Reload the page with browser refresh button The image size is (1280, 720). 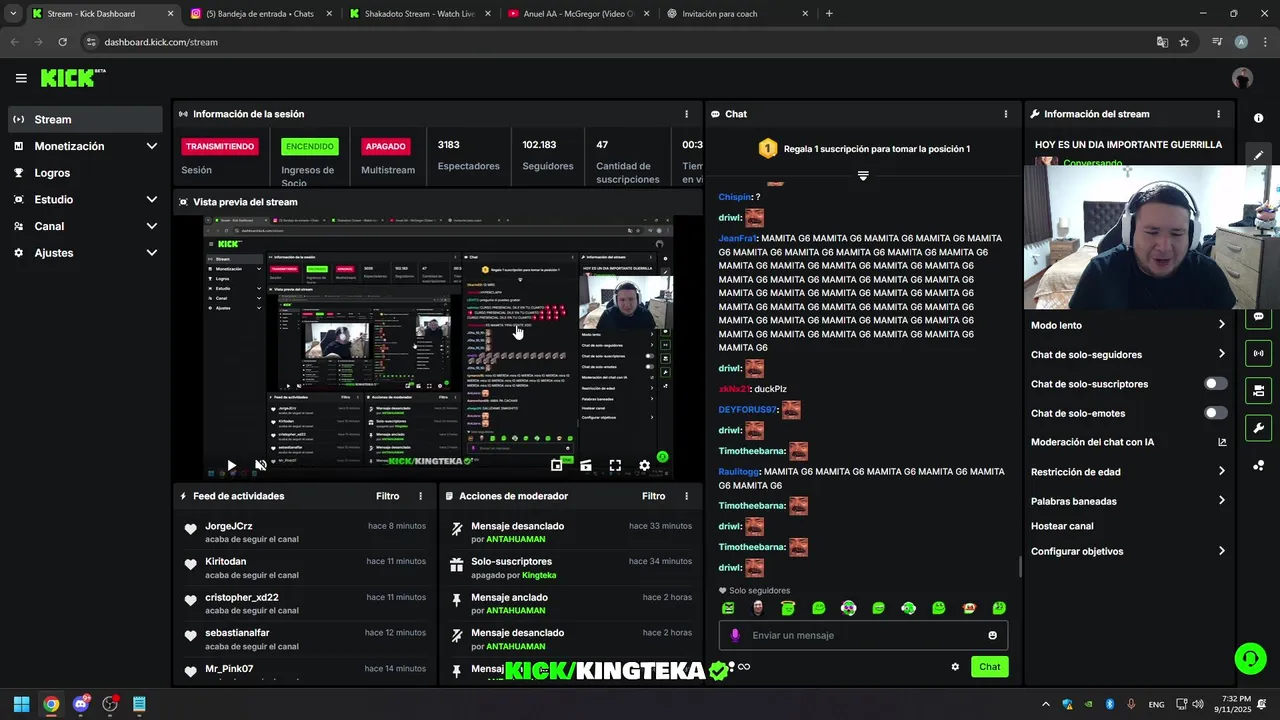tap(62, 42)
